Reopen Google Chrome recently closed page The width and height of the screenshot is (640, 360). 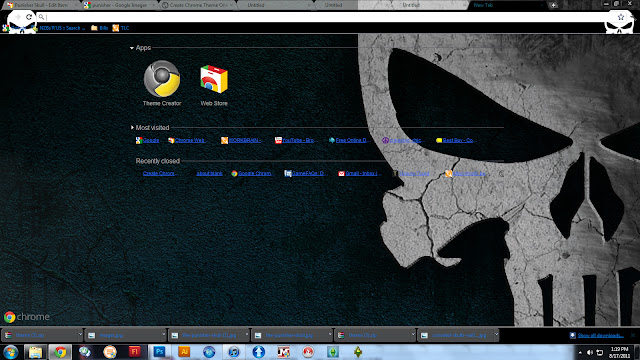[251, 173]
